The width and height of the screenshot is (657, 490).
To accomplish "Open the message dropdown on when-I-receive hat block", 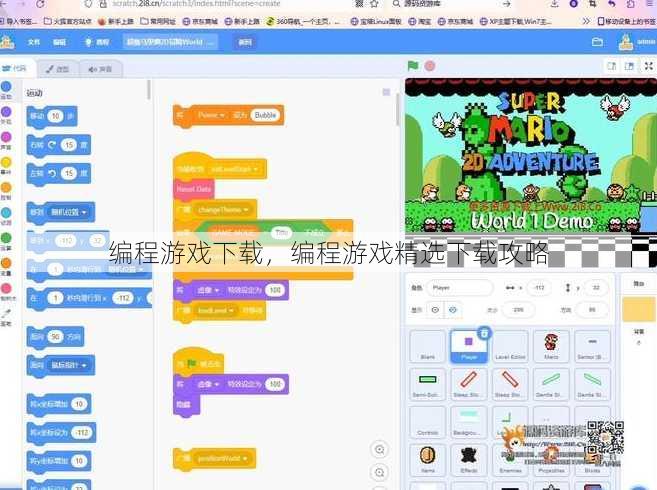I will (234, 169).
